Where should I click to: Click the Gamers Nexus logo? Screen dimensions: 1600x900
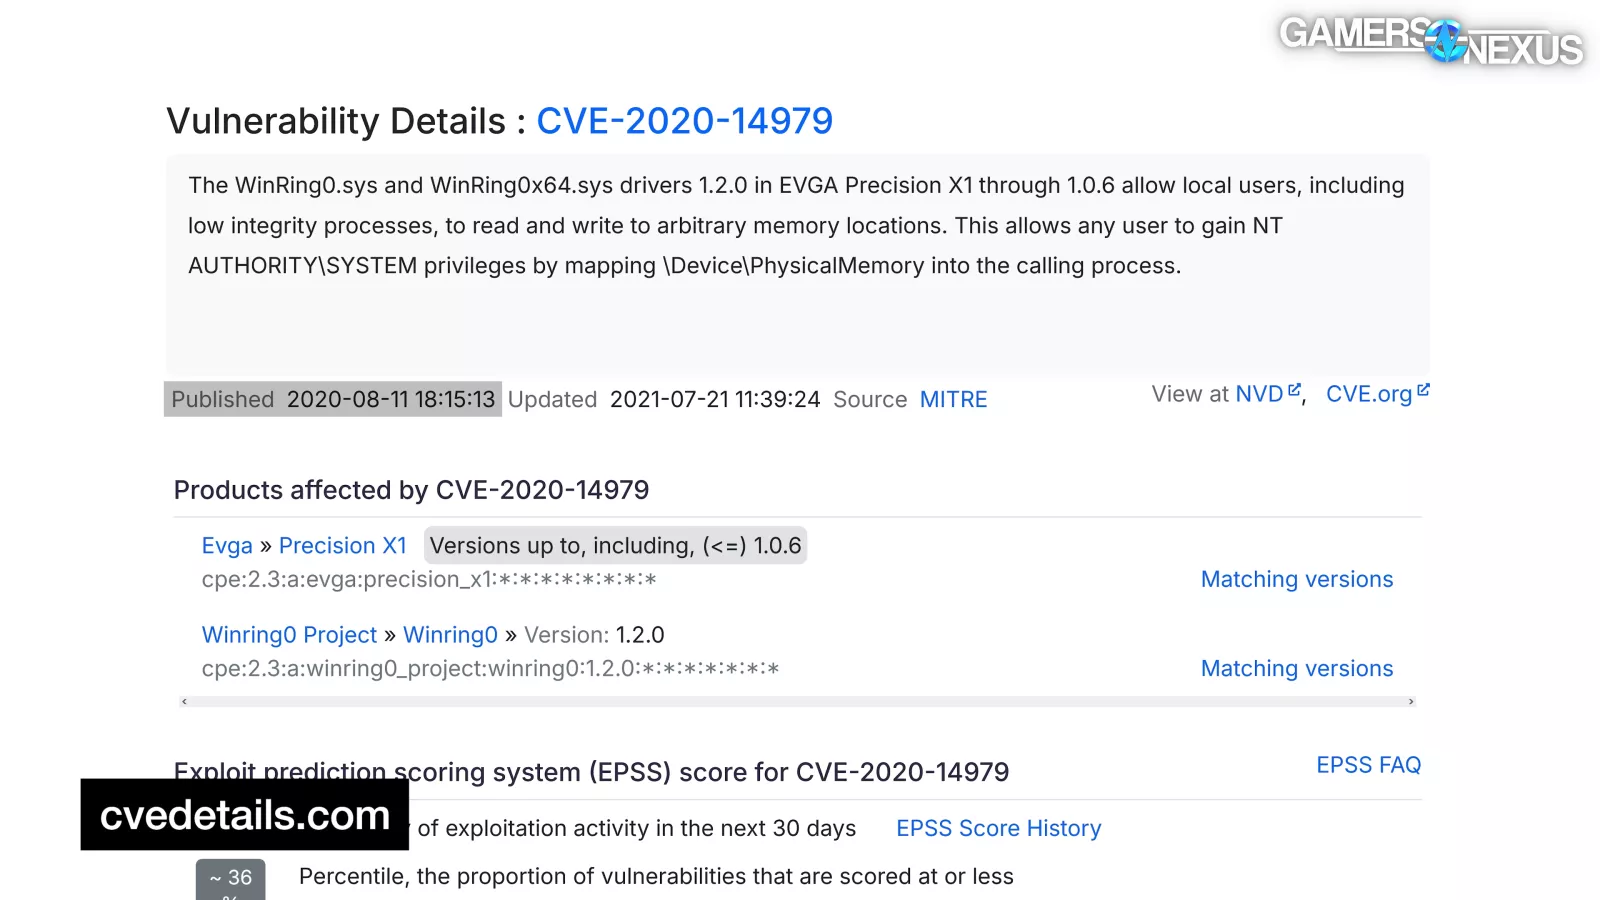1430,40
